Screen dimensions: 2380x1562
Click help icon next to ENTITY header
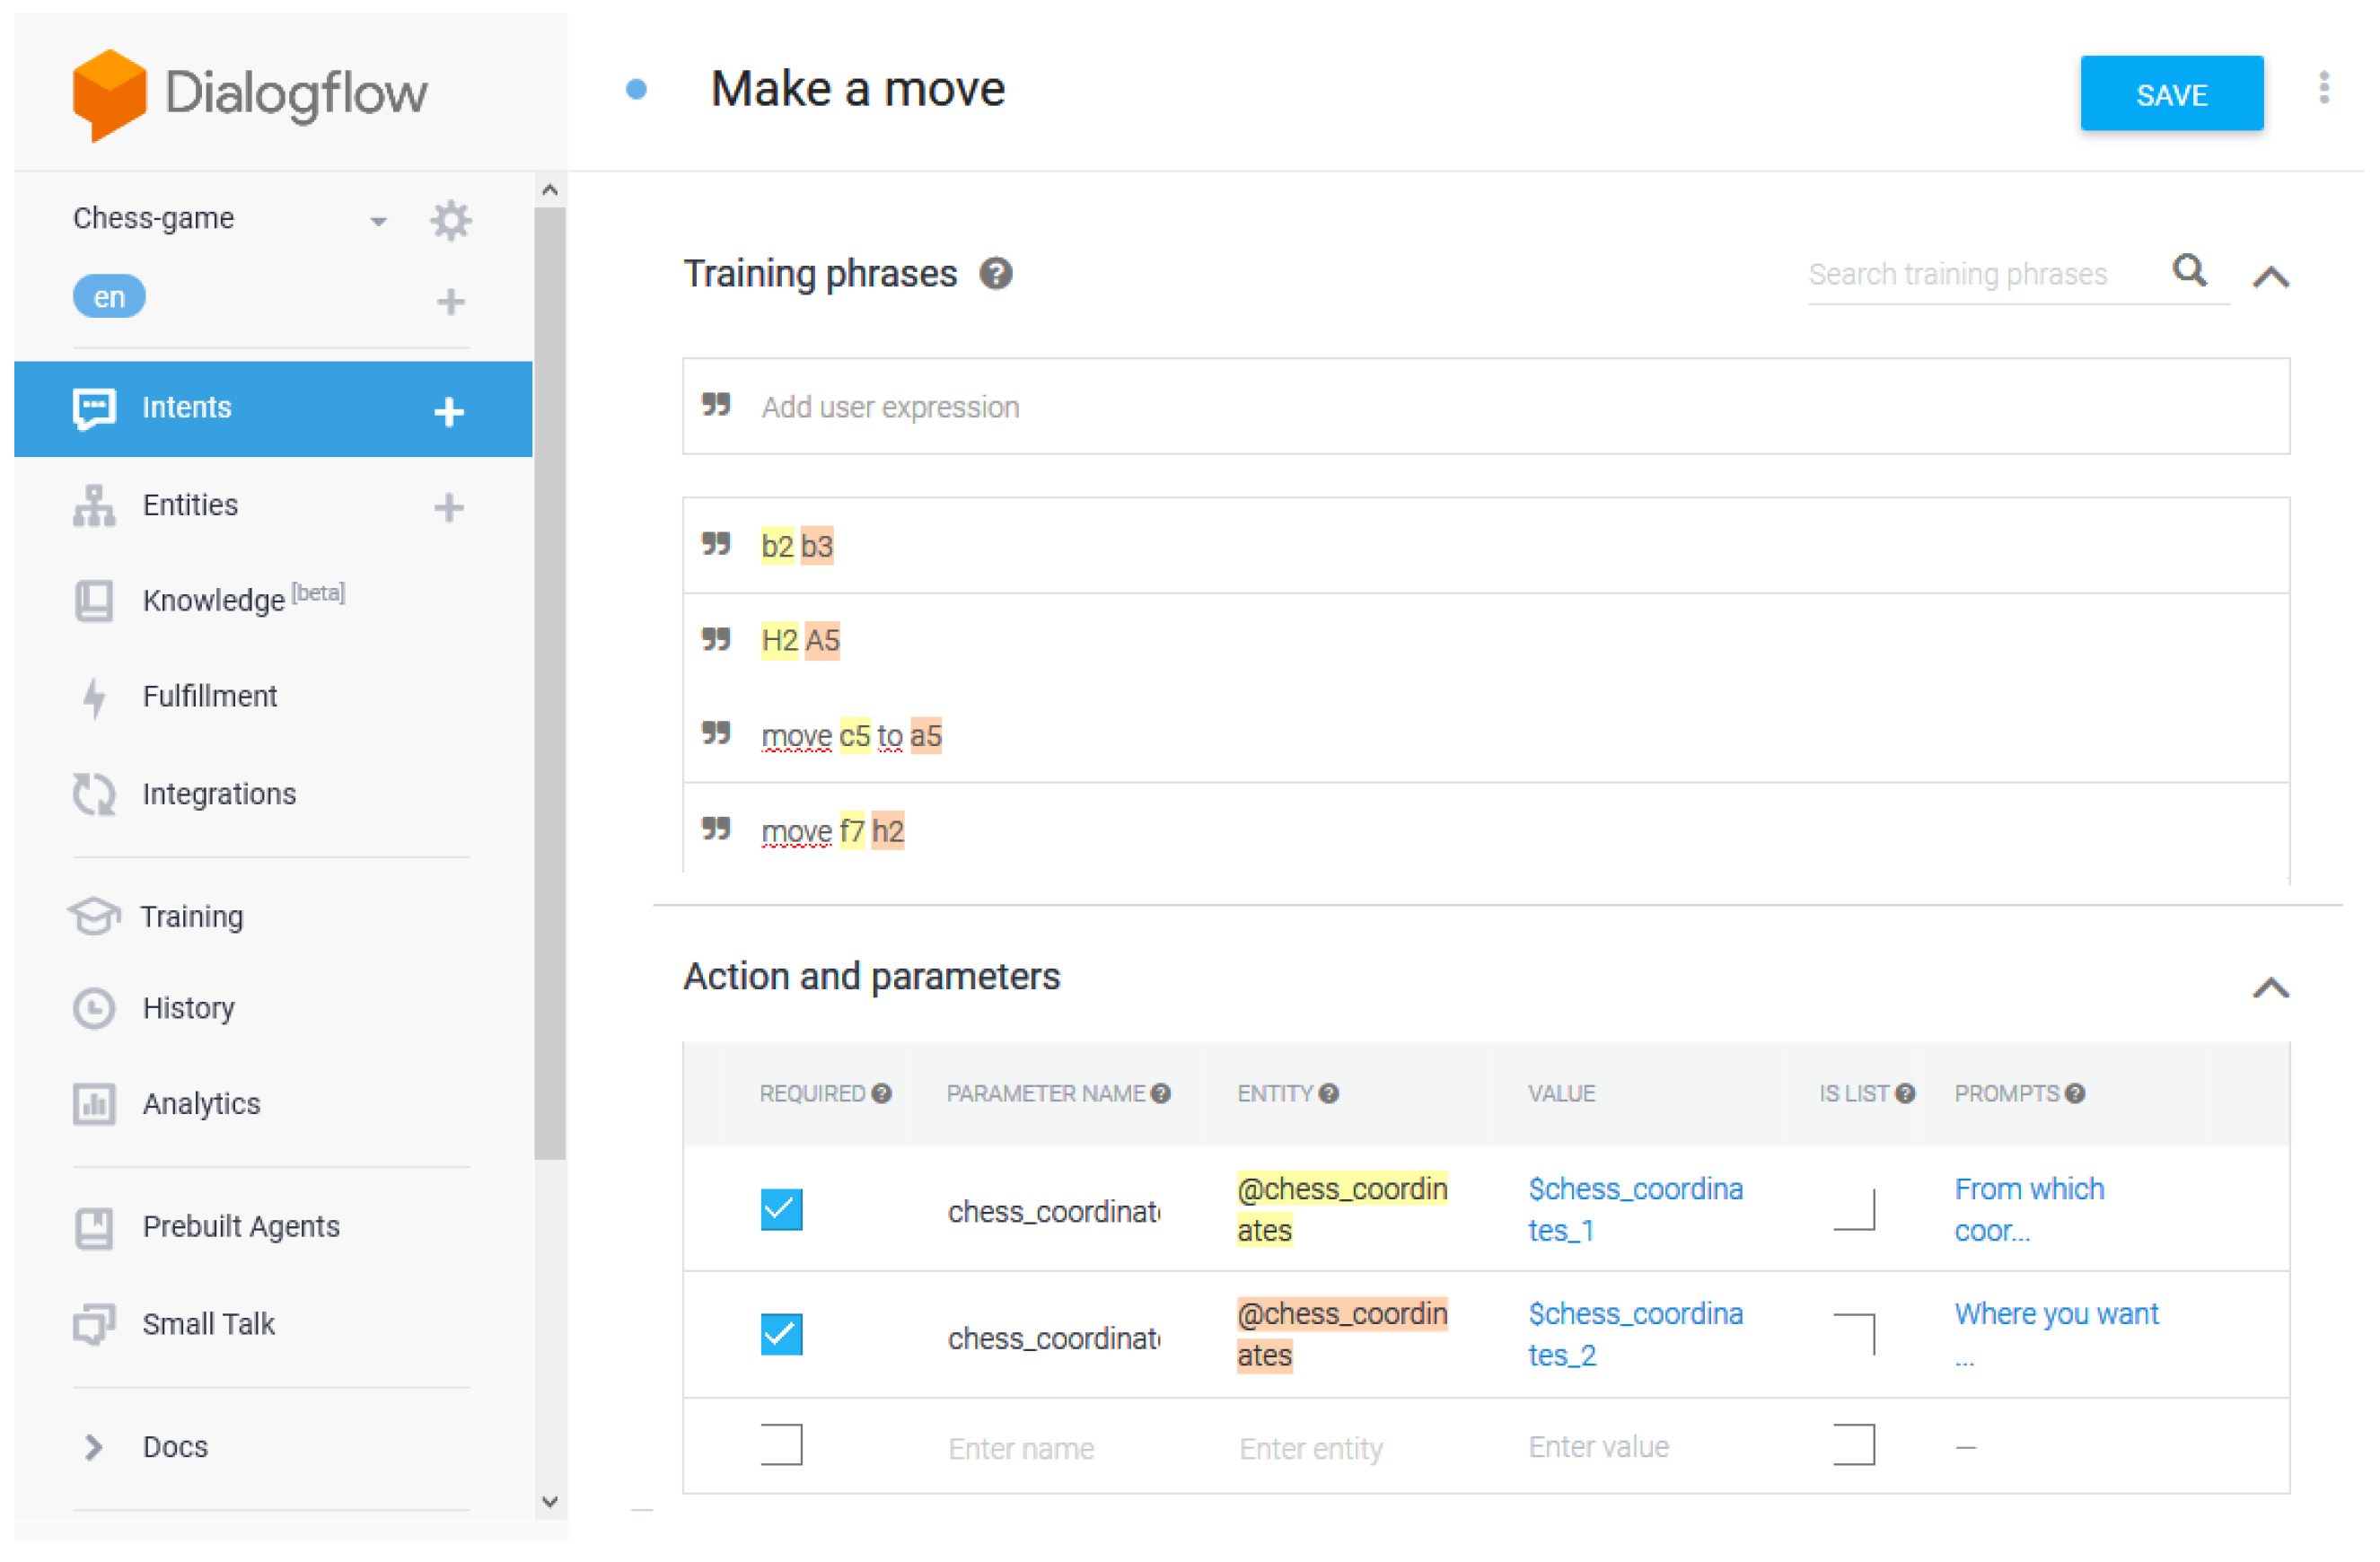tap(1329, 1093)
